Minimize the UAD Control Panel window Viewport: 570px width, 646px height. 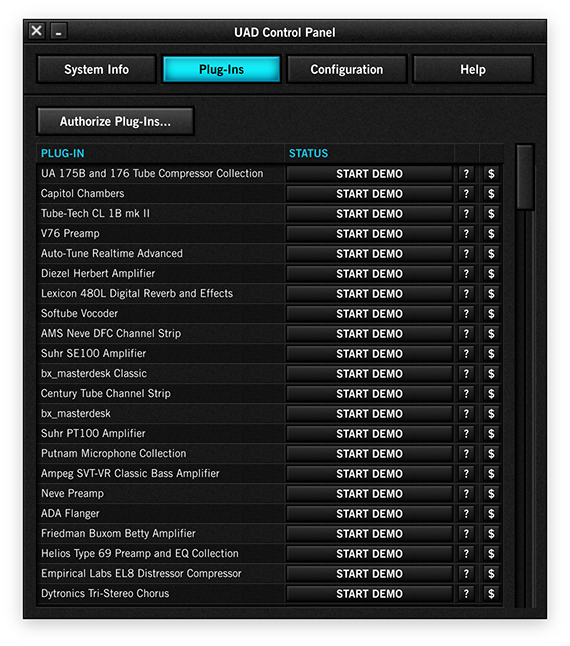pos(59,31)
